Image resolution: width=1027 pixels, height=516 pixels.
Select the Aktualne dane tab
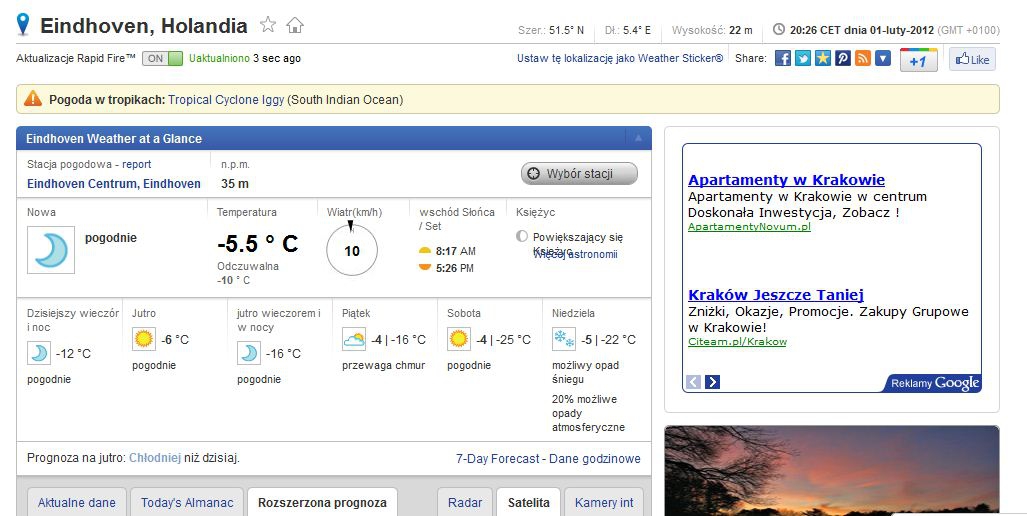[x=77, y=503]
